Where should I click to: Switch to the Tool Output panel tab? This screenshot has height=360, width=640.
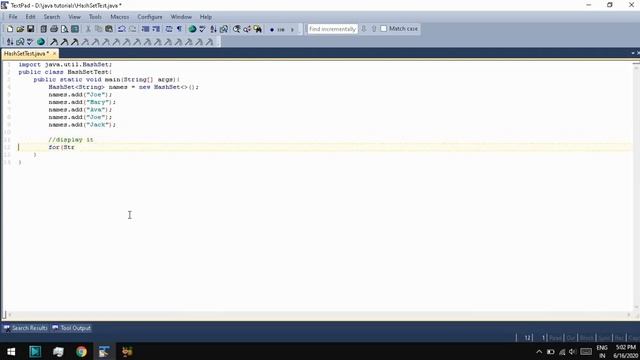72,328
